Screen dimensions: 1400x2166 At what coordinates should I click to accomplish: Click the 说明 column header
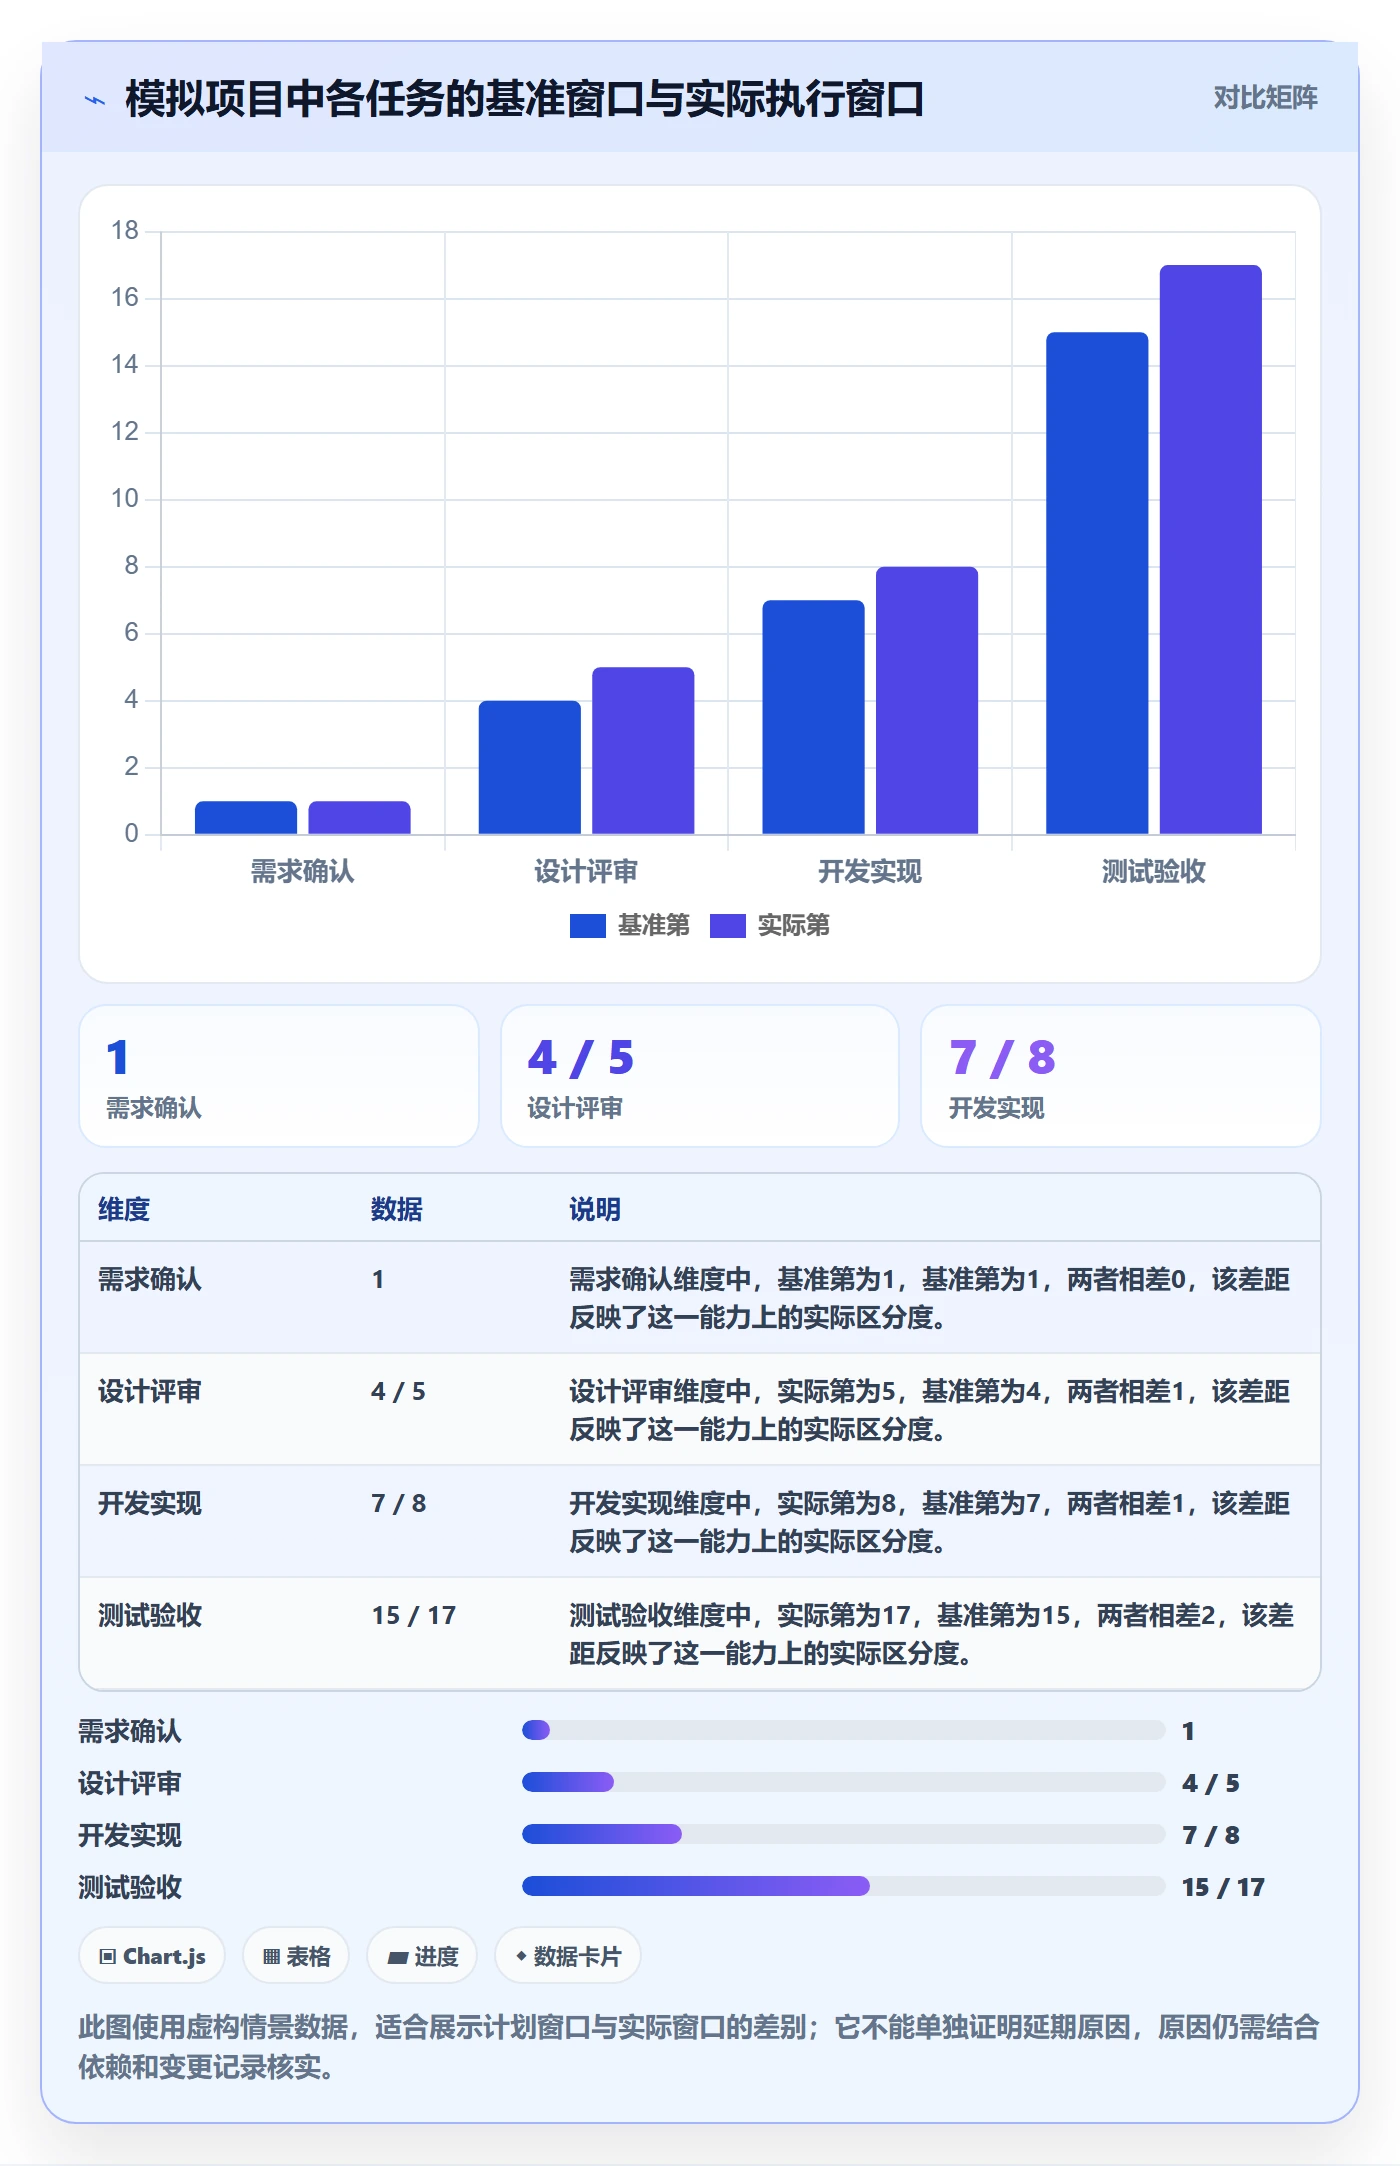[595, 1209]
